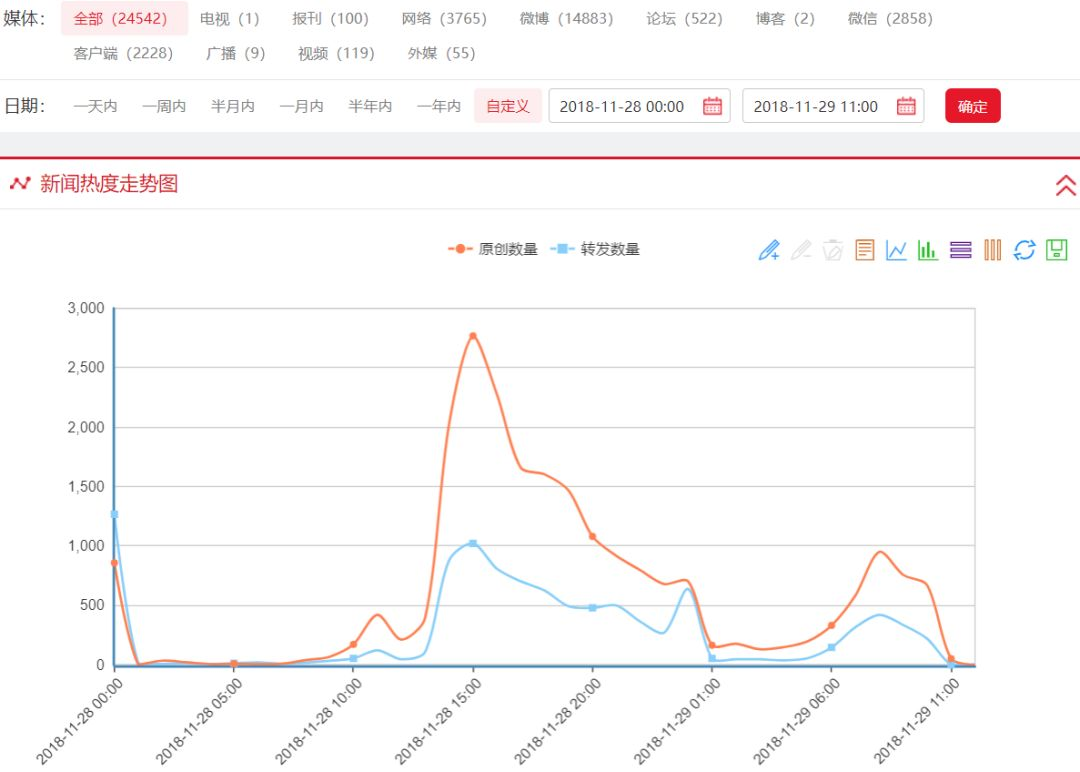This screenshot has width=1080, height=772.
Task: Open the start date calendar picker
Action: (712, 106)
